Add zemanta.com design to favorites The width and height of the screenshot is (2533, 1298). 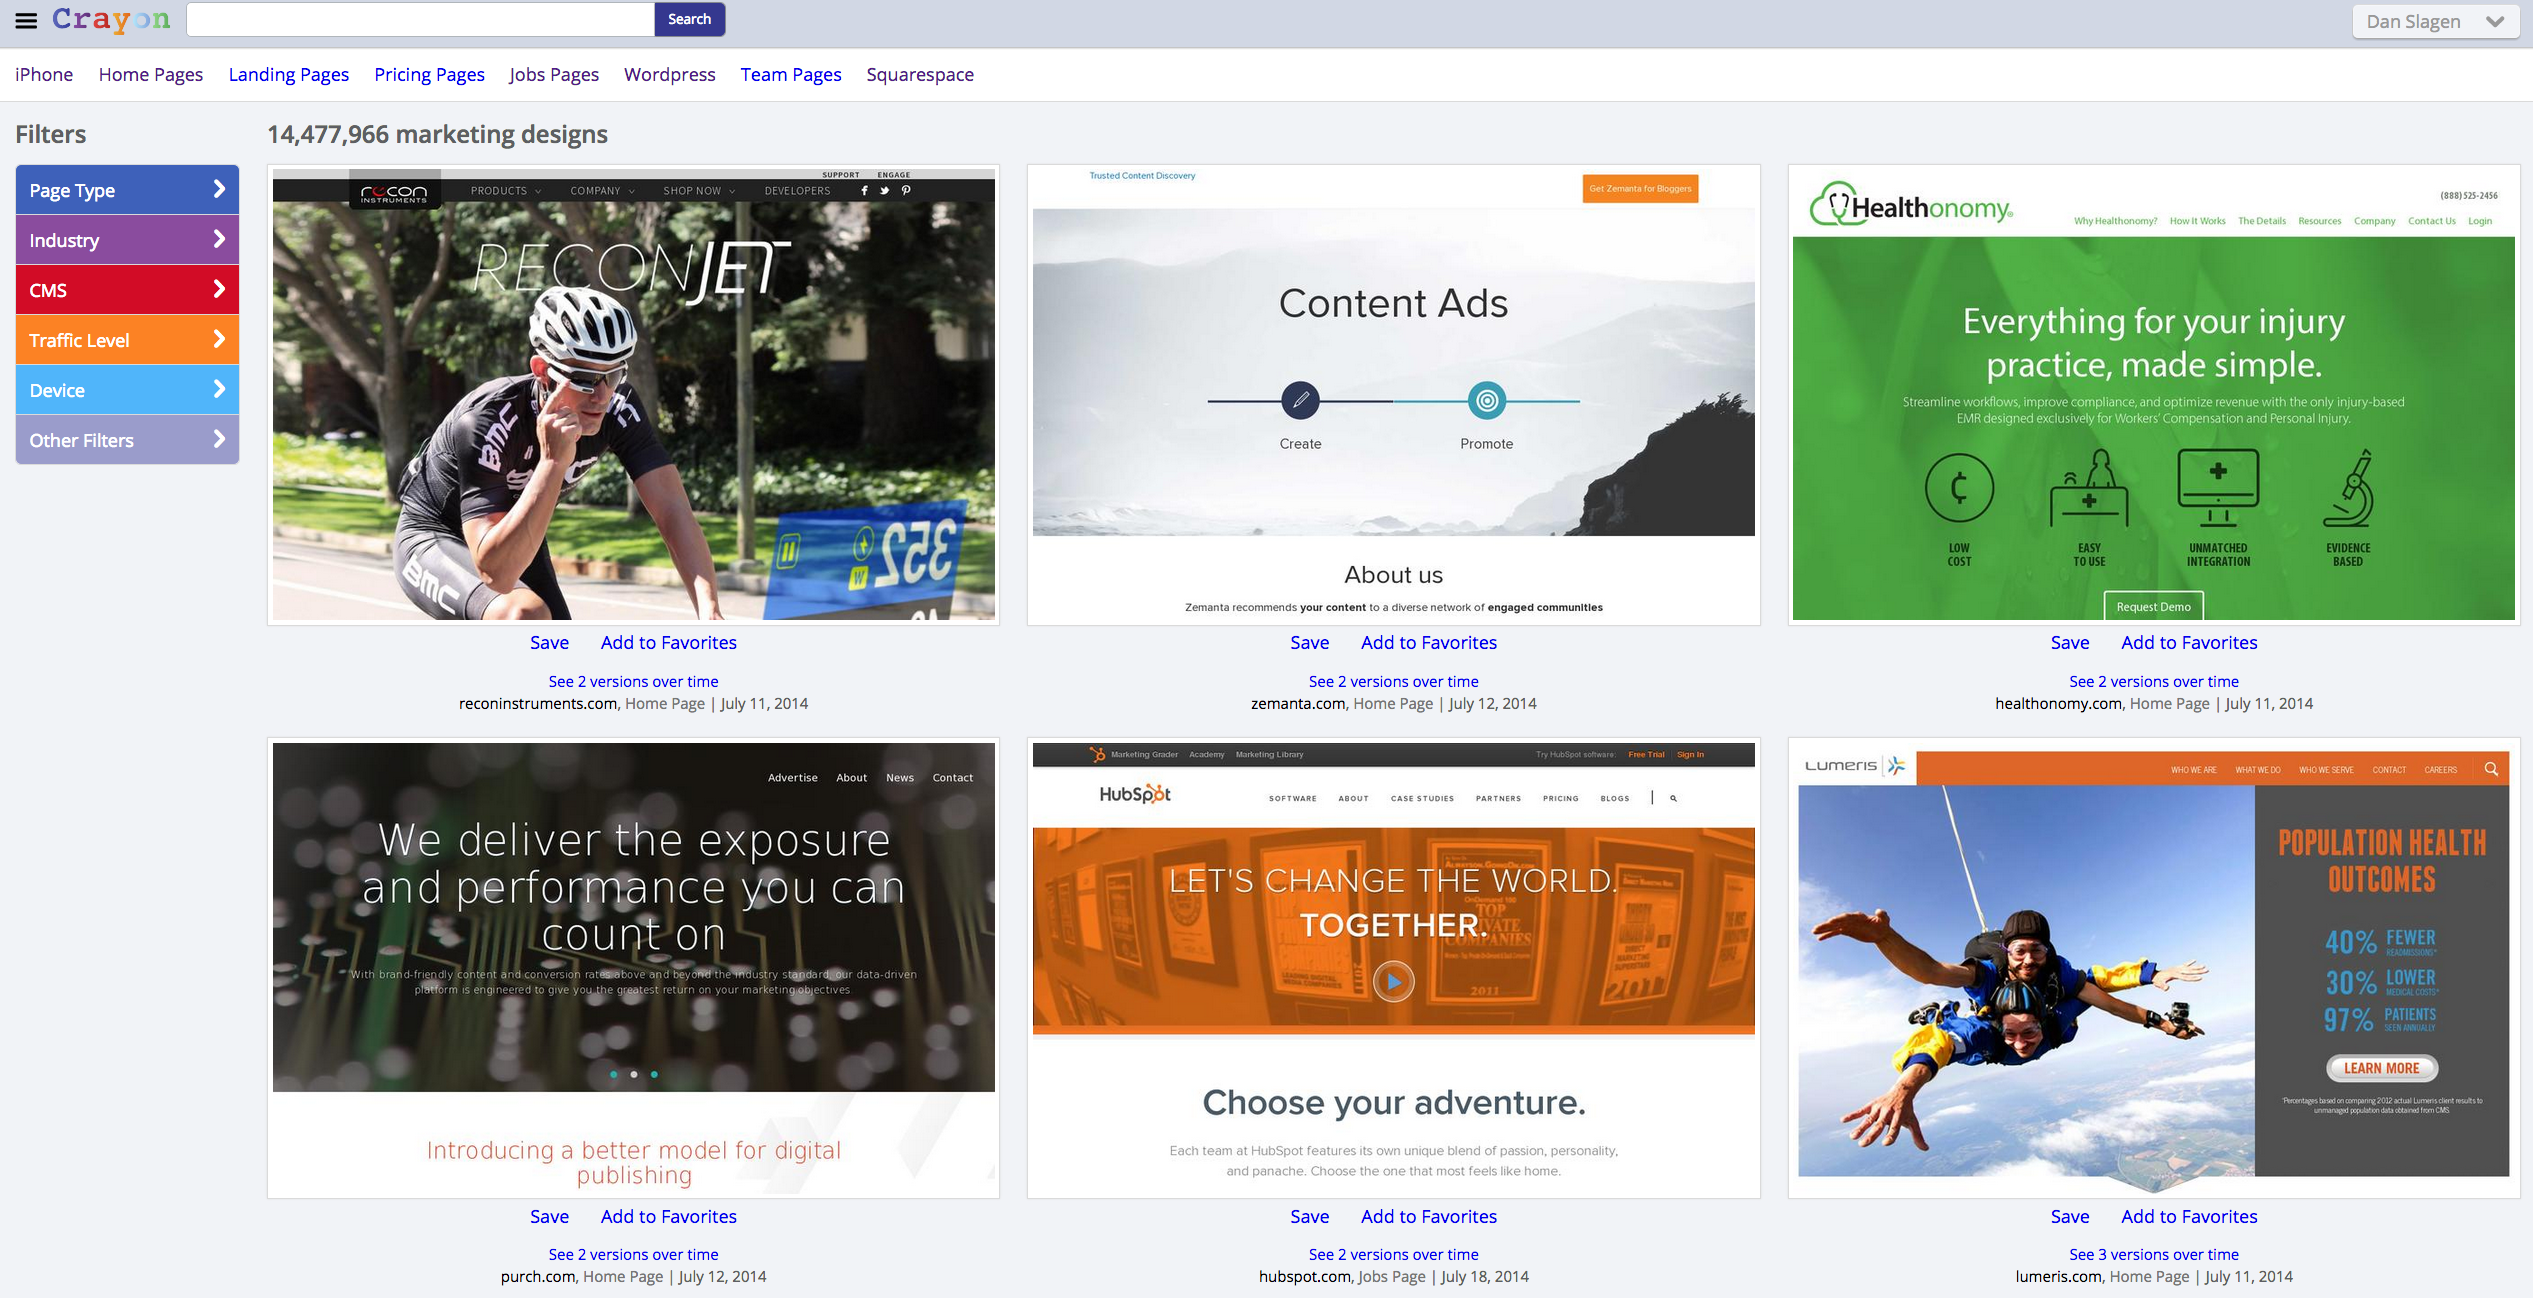pyautogui.click(x=1428, y=643)
